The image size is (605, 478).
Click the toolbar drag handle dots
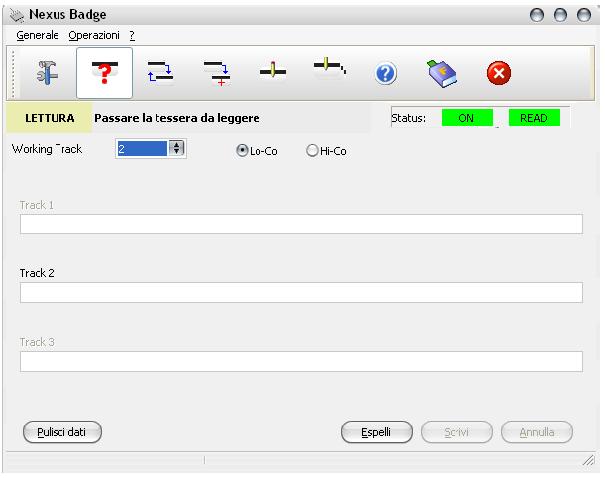click(x=13, y=73)
